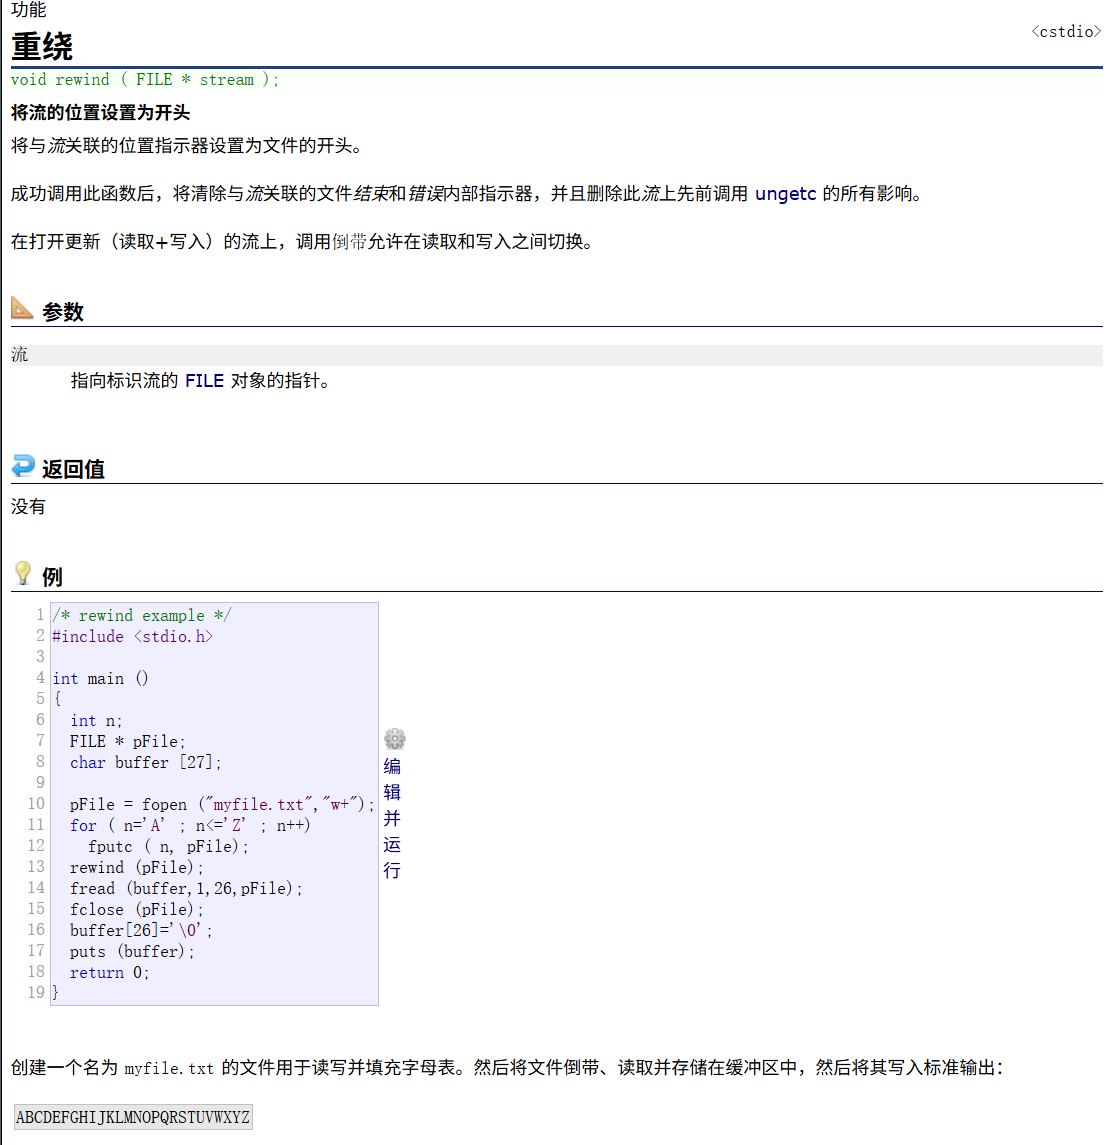
Task: Click the #include <stdio.h> code line
Action: [x=132, y=637]
